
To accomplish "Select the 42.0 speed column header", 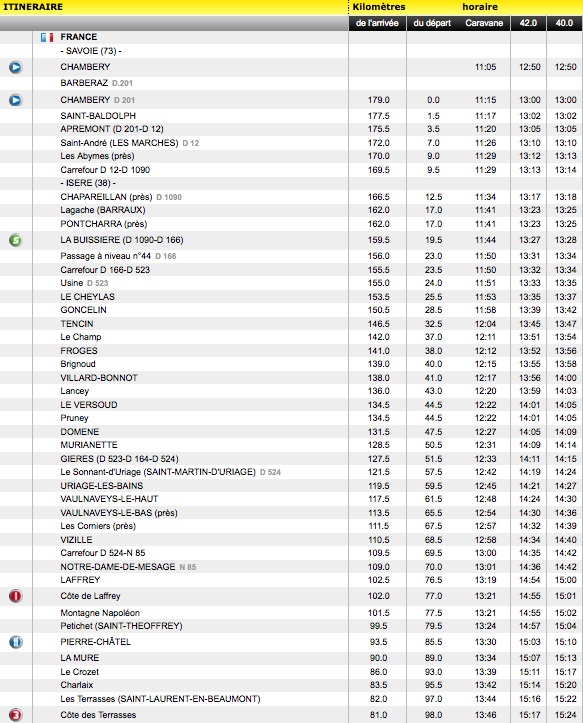I will pos(529,23).
